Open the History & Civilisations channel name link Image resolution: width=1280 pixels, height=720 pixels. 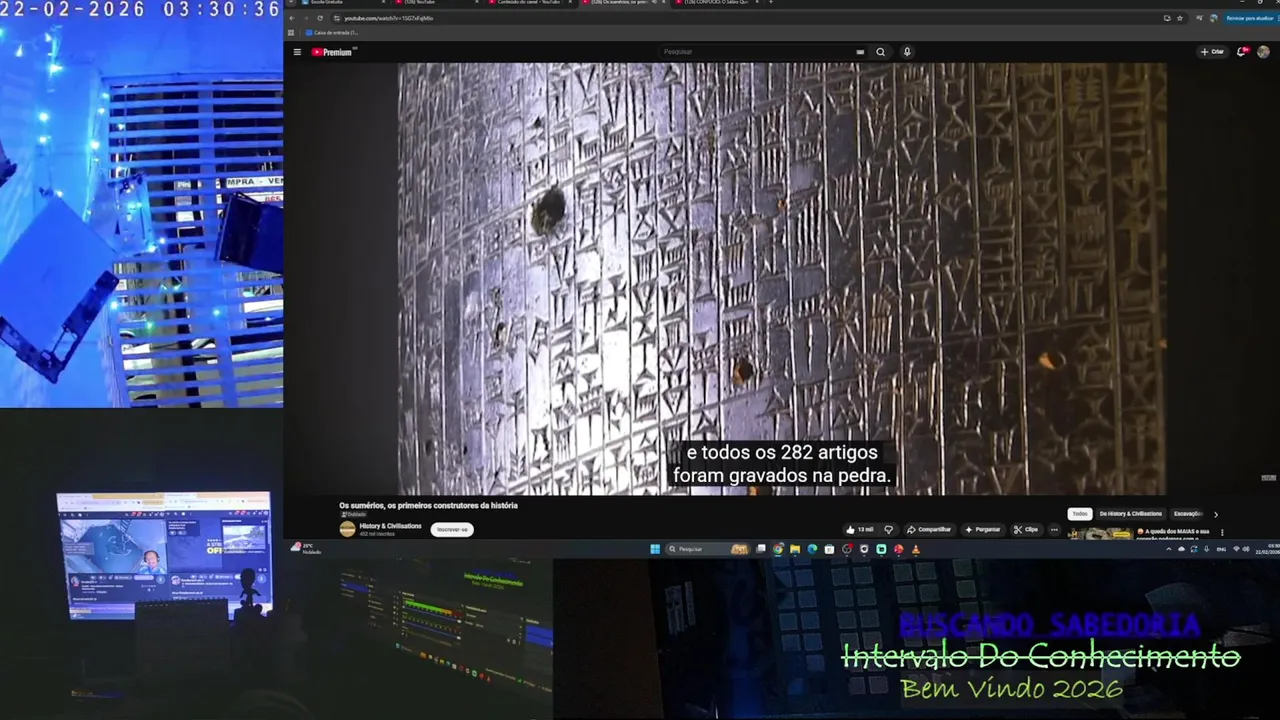391,526
